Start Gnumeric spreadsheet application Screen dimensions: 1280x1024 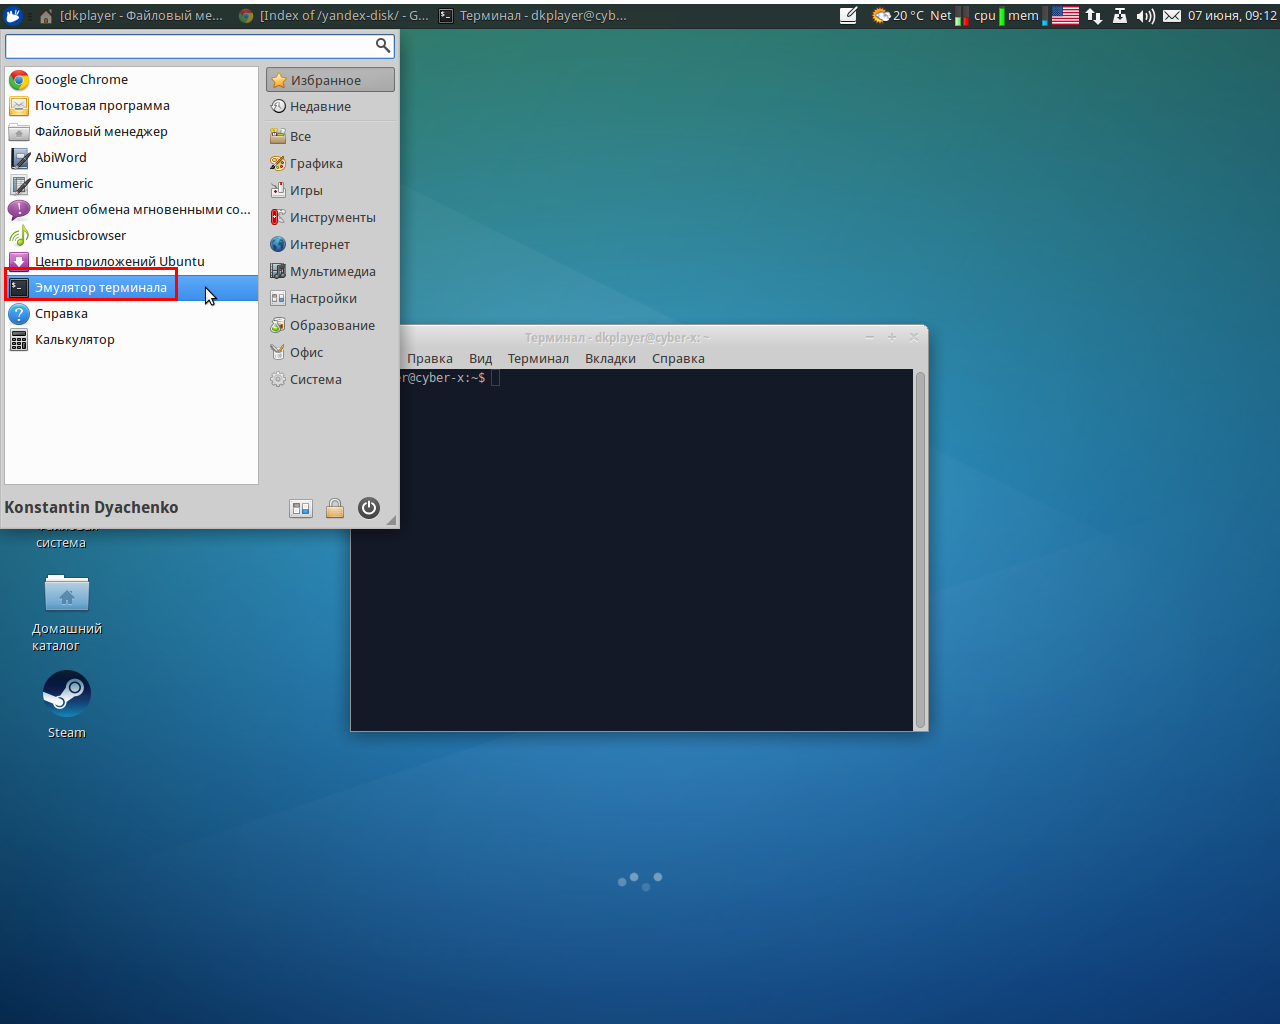(x=63, y=184)
